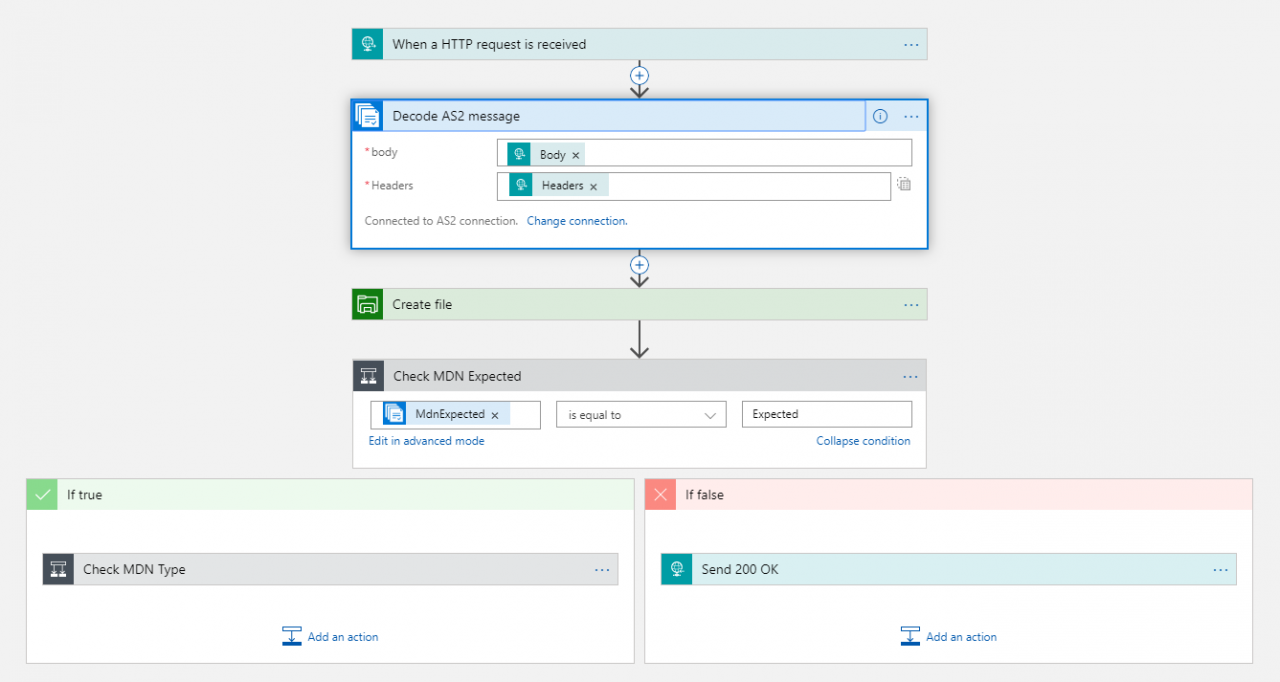Click the Decode AS2 message connector icon
1280x682 pixels.
tap(367, 115)
